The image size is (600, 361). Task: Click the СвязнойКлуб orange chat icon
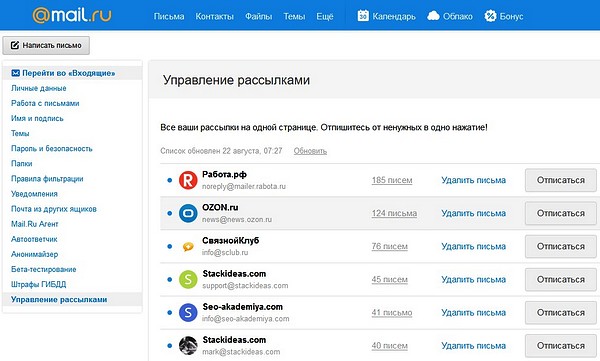click(188, 247)
